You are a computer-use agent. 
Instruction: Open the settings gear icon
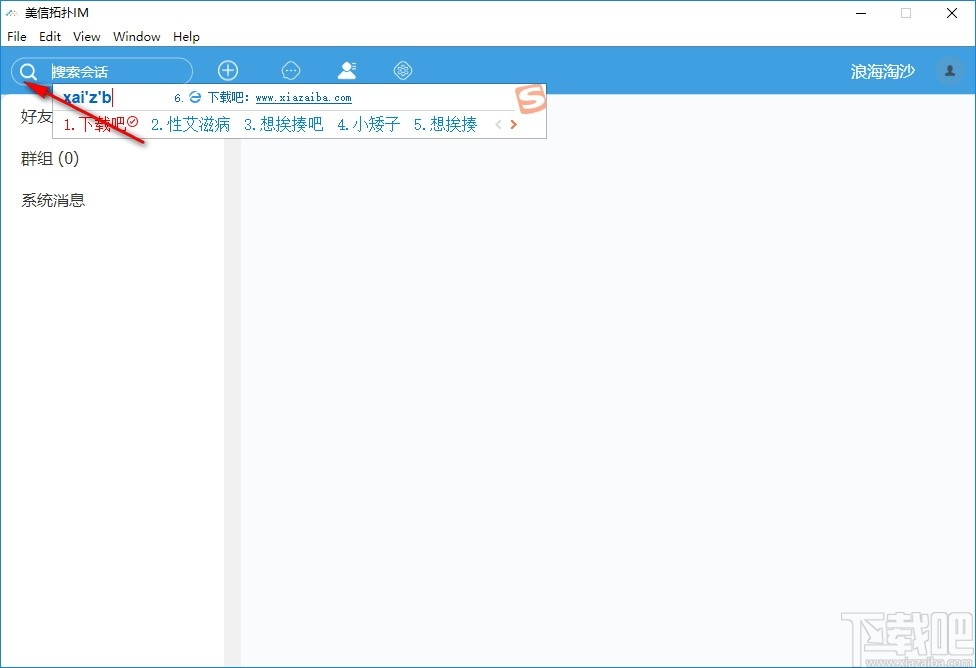(x=403, y=70)
